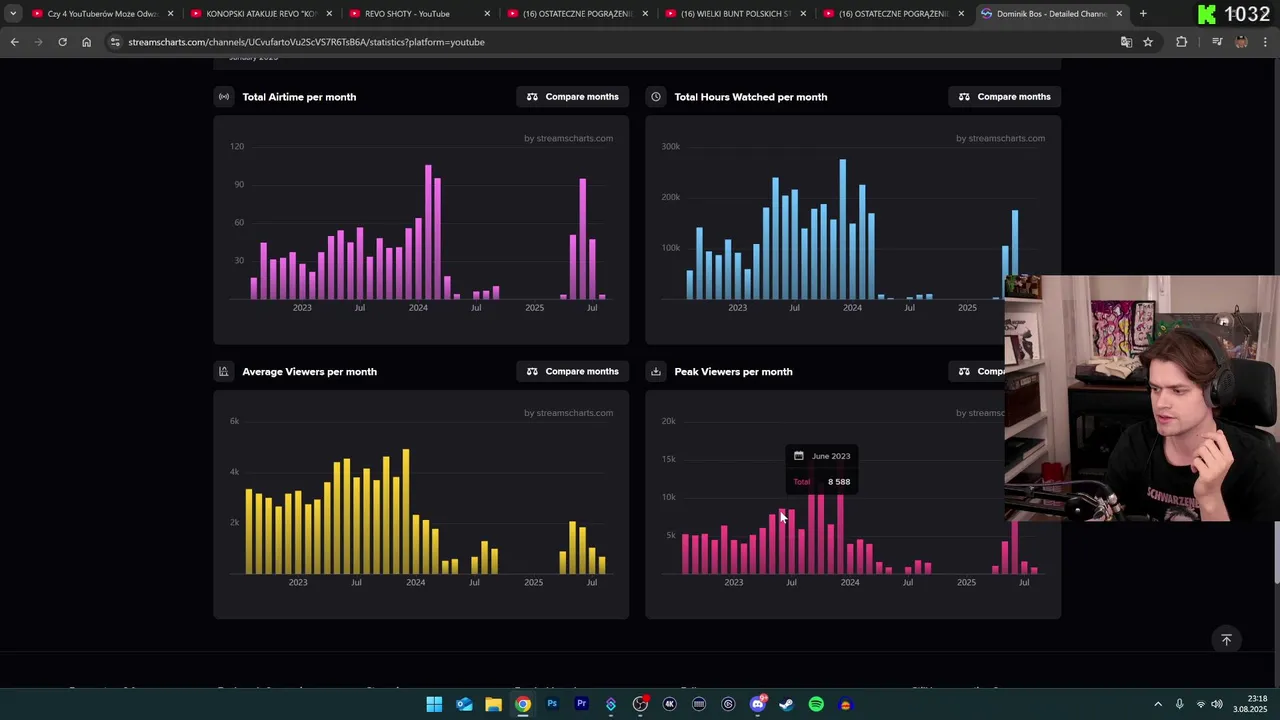Open the clock and date 23:18

1250,705
